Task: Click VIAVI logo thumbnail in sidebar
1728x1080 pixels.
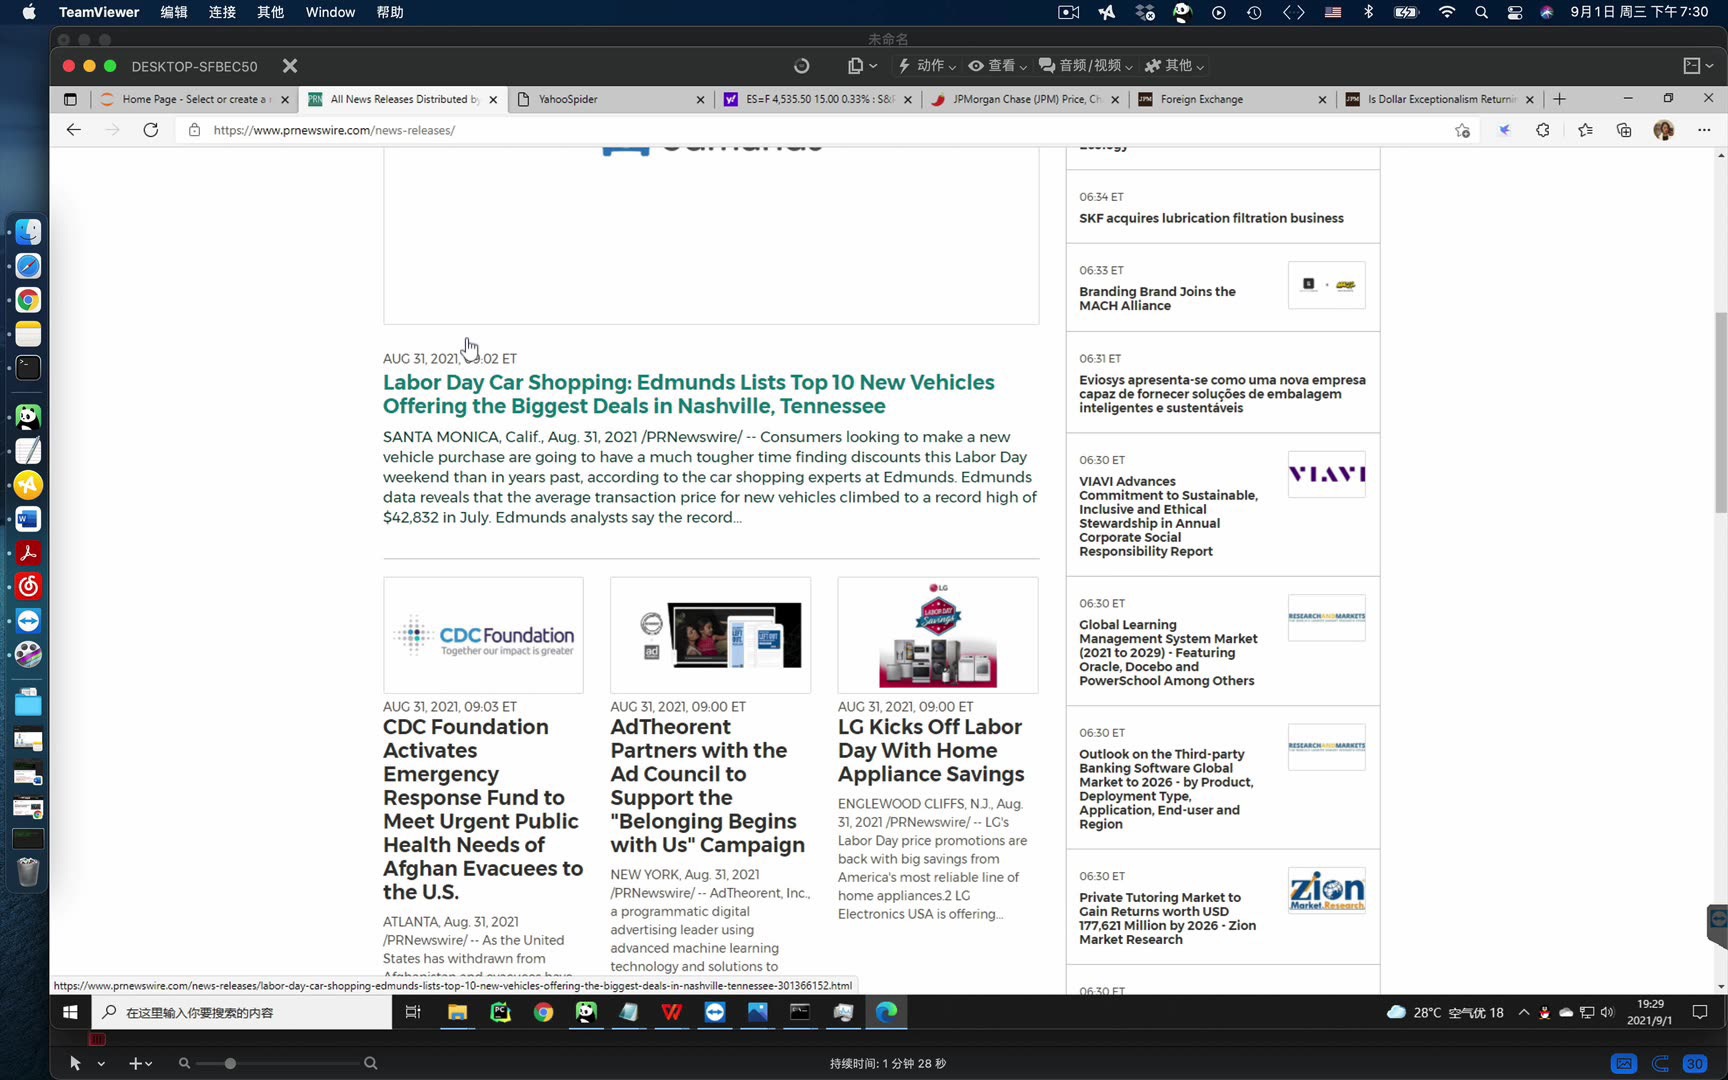Action: click(x=1326, y=474)
